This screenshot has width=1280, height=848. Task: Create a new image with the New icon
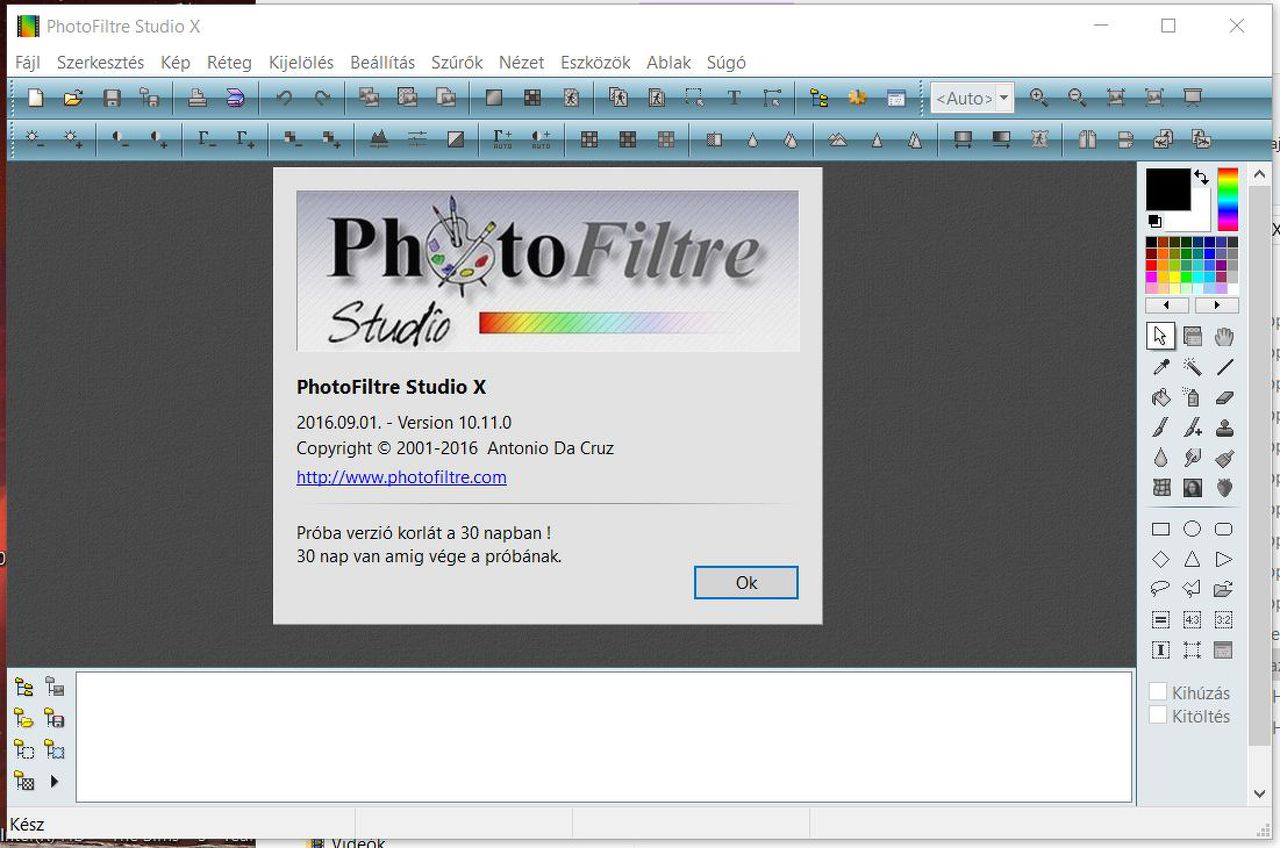[x=35, y=98]
